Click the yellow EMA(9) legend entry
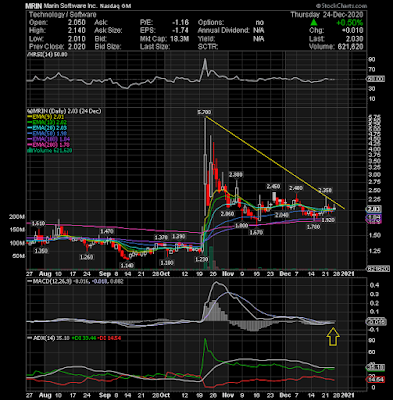This screenshot has width=393, height=400. click(45, 117)
